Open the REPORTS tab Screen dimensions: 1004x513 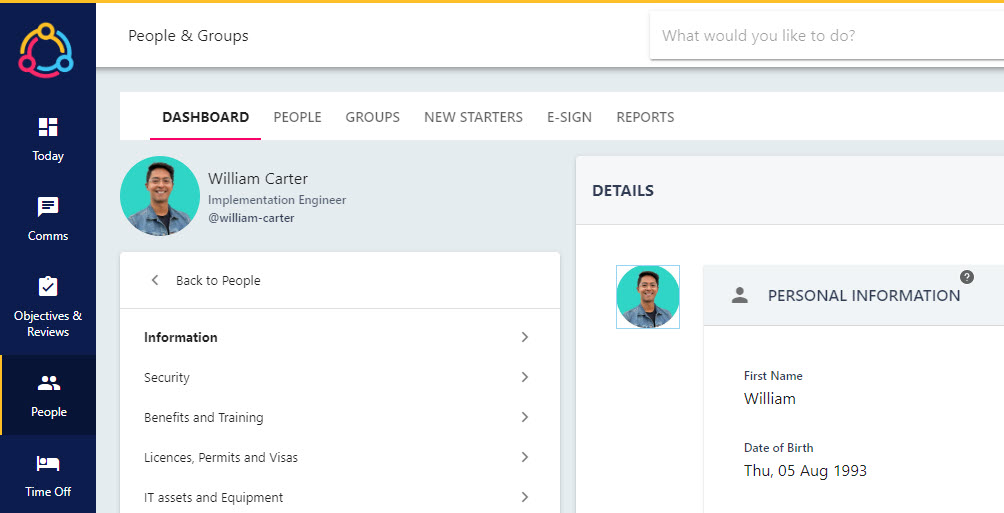point(645,117)
